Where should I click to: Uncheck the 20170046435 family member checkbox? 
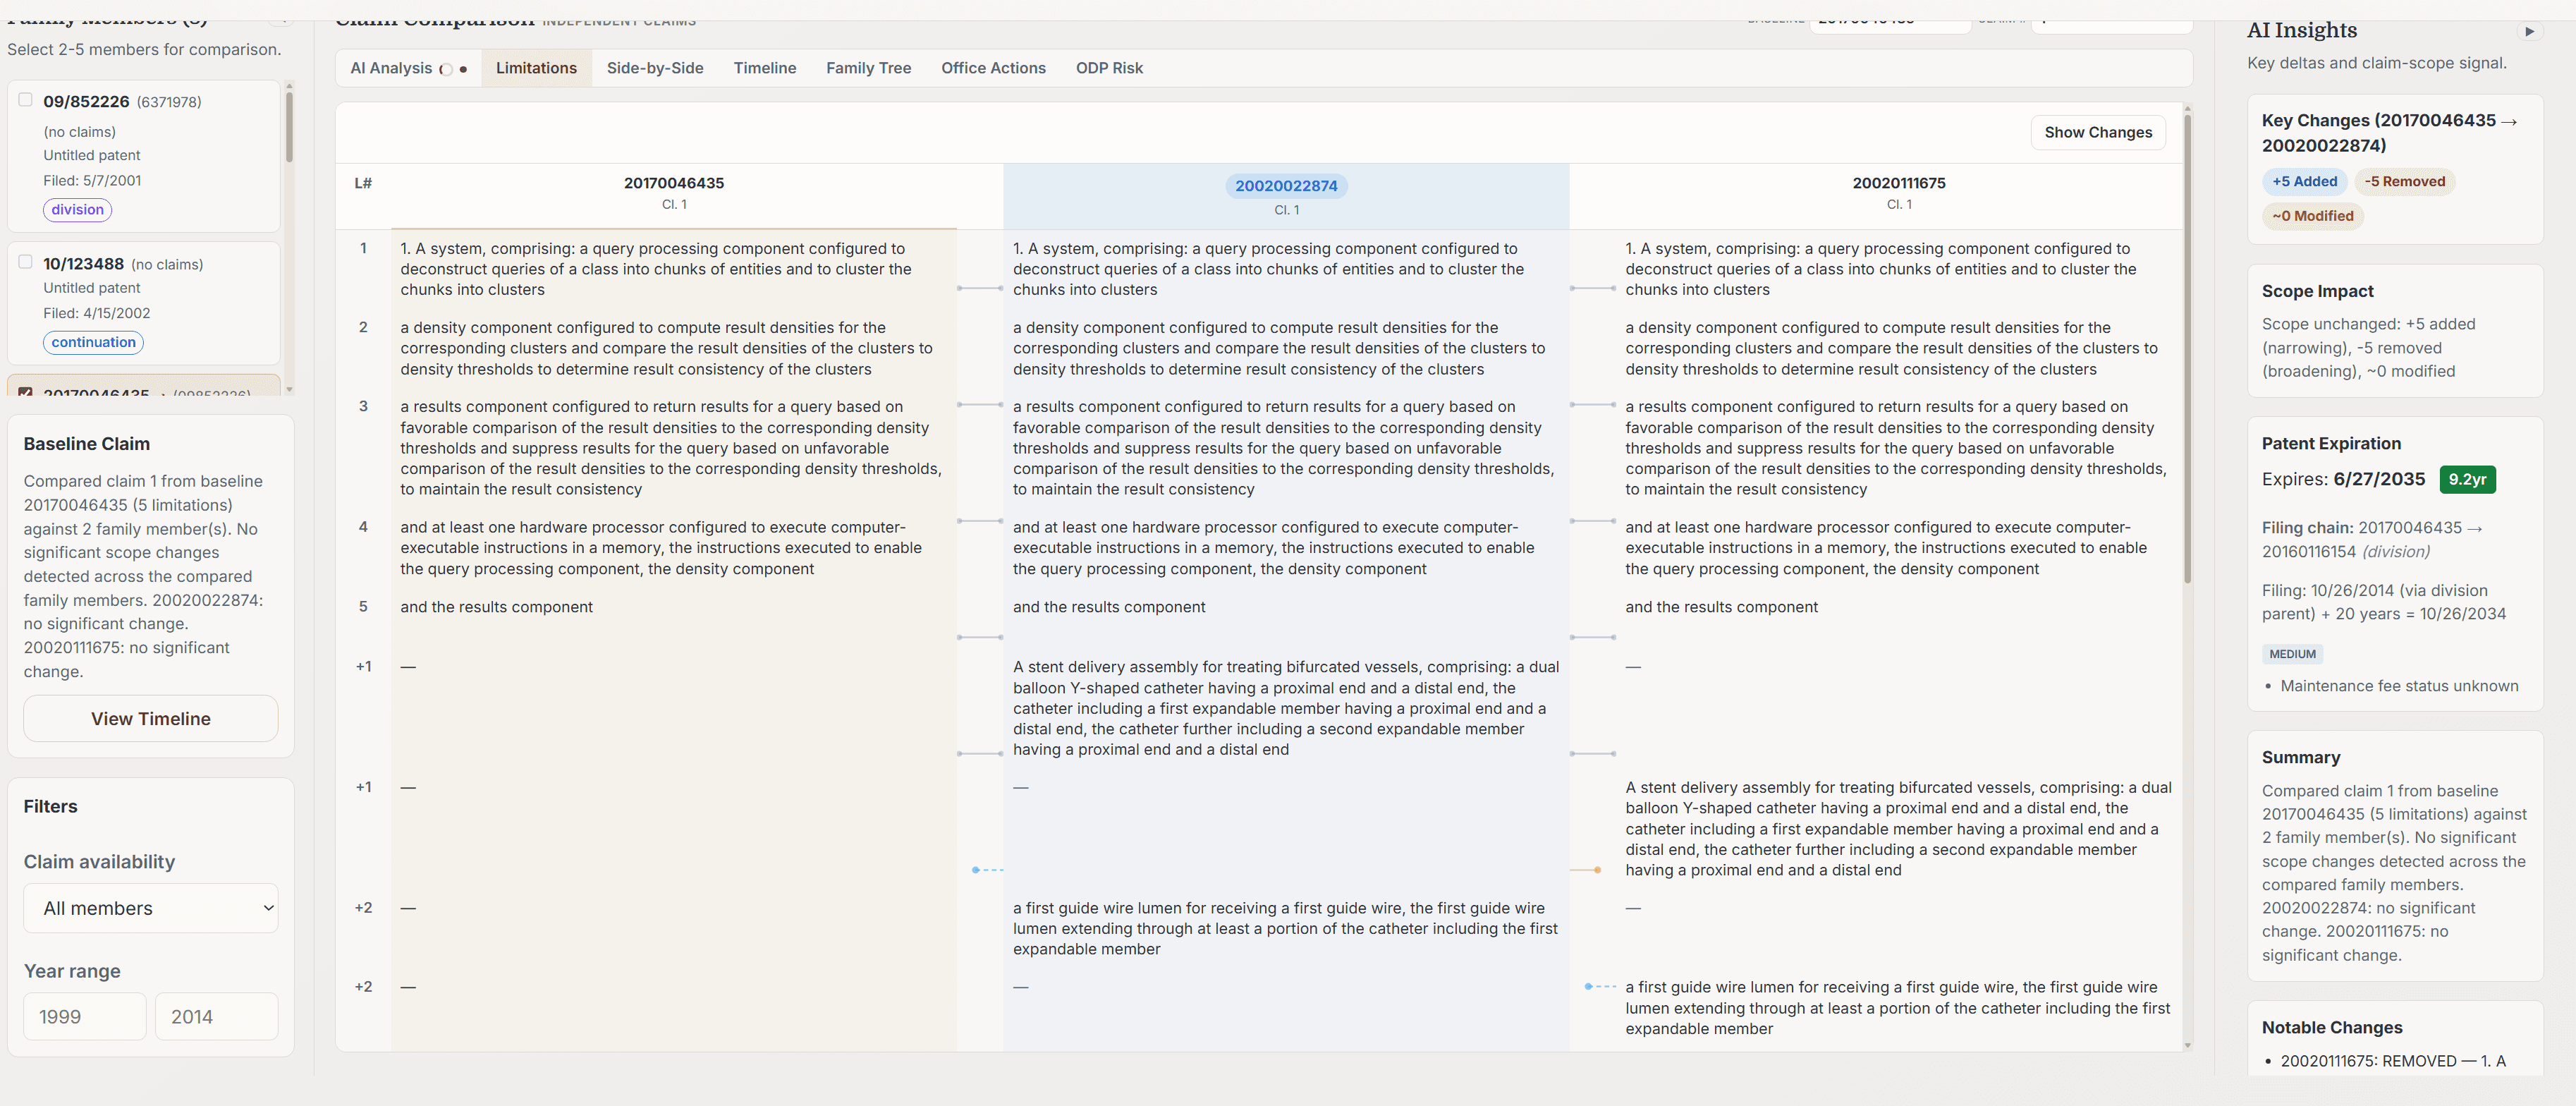[x=26, y=392]
